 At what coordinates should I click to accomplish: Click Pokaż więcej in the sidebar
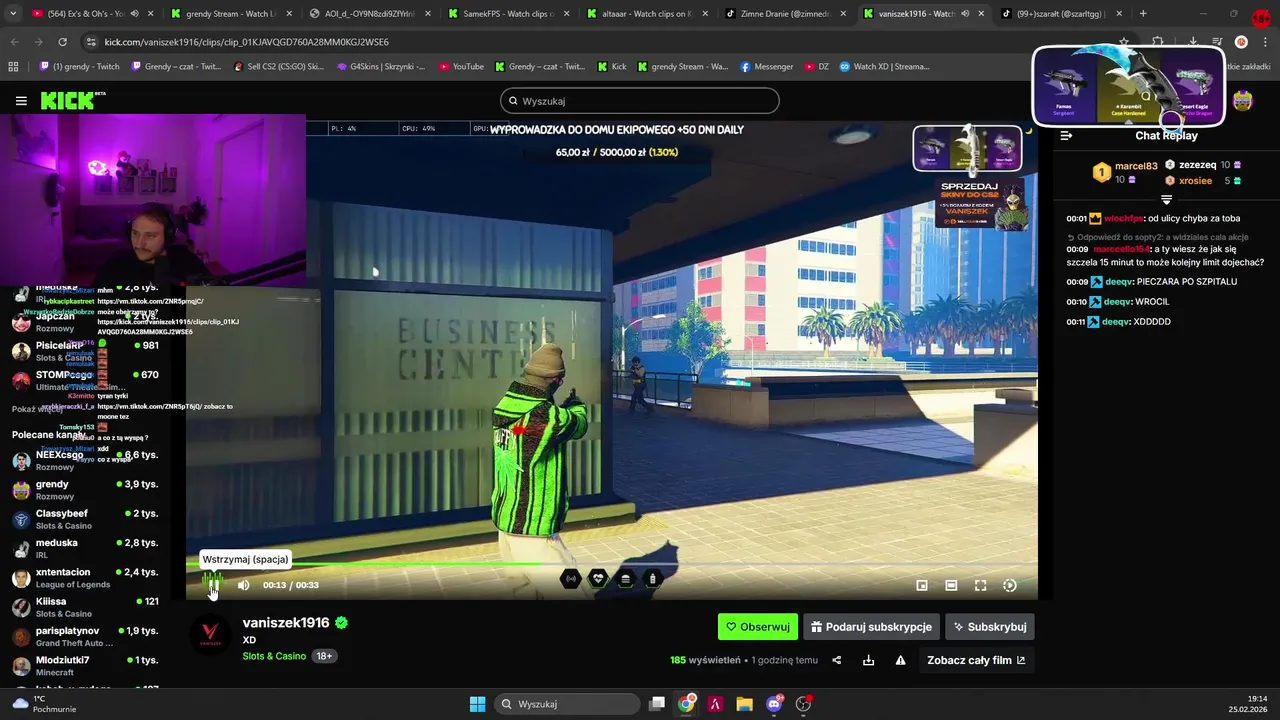pos(35,409)
